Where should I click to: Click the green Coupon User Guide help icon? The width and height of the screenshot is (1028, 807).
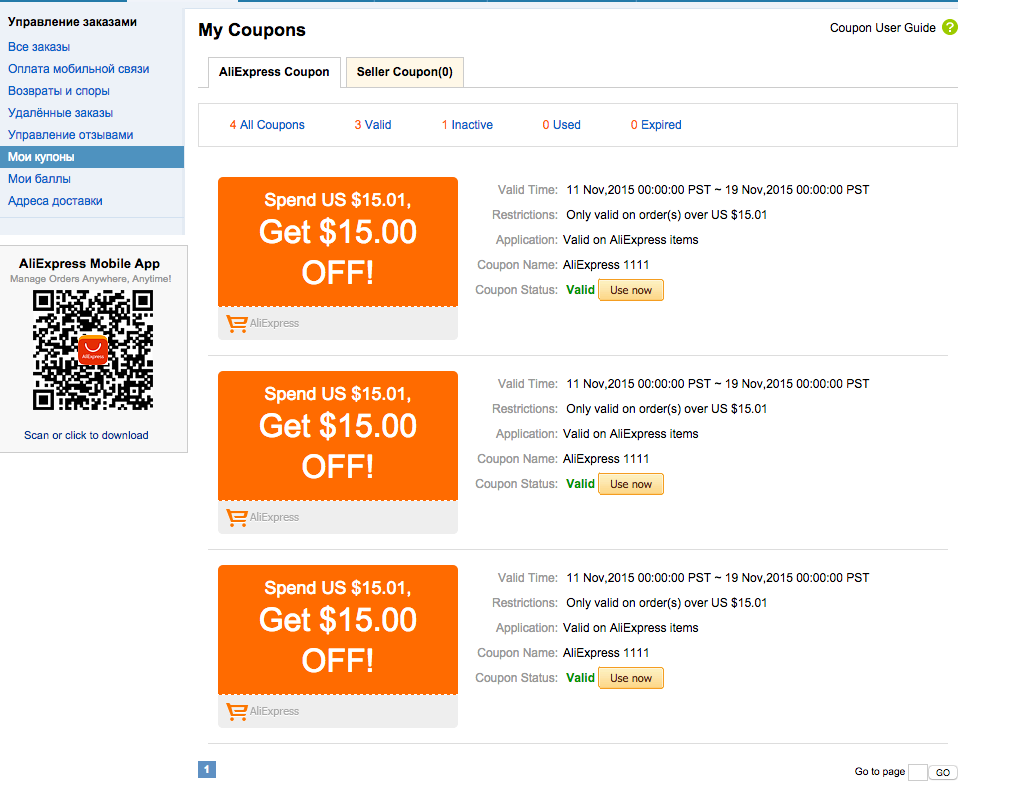tap(949, 28)
